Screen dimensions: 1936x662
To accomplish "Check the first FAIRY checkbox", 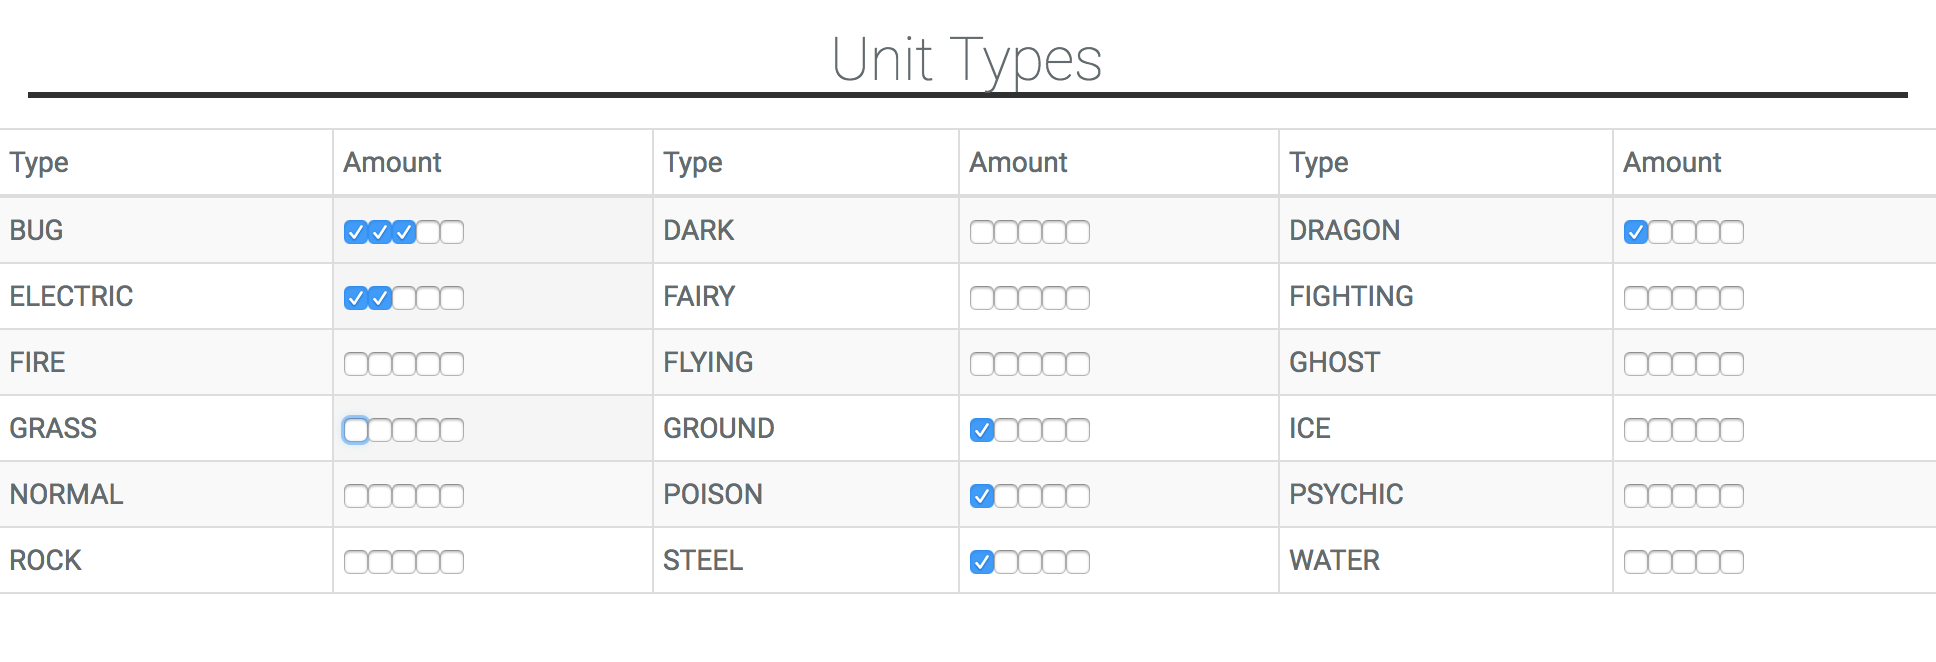I will (x=982, y=298).
